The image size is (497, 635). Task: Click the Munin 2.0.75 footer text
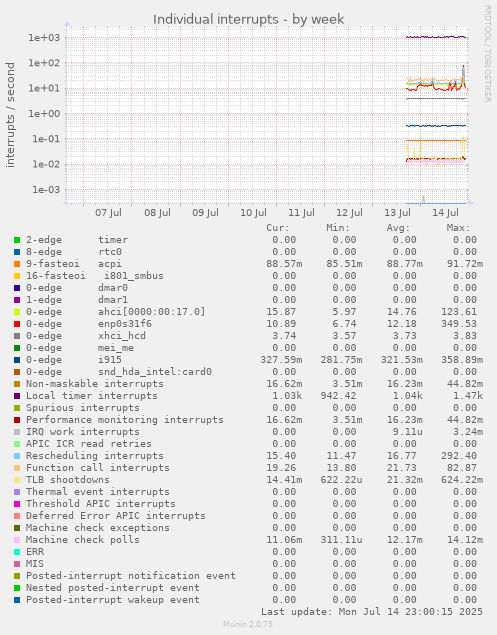pyautogui.click(x=248, y=624)
